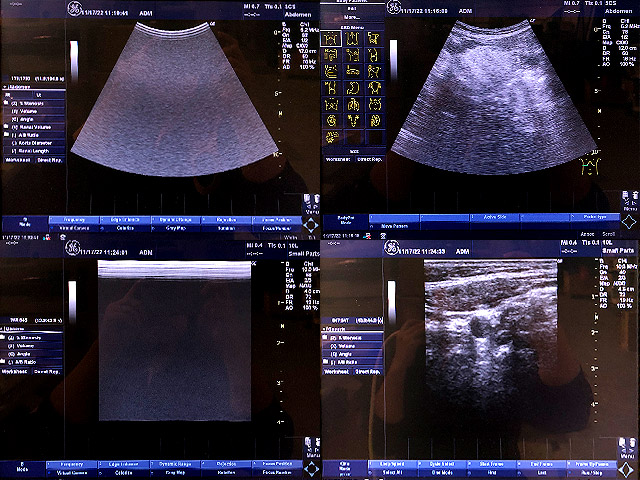Choose the stomach-shaped body pattern icon
This screenshot has width=640, height=480.
click(353, 88)
